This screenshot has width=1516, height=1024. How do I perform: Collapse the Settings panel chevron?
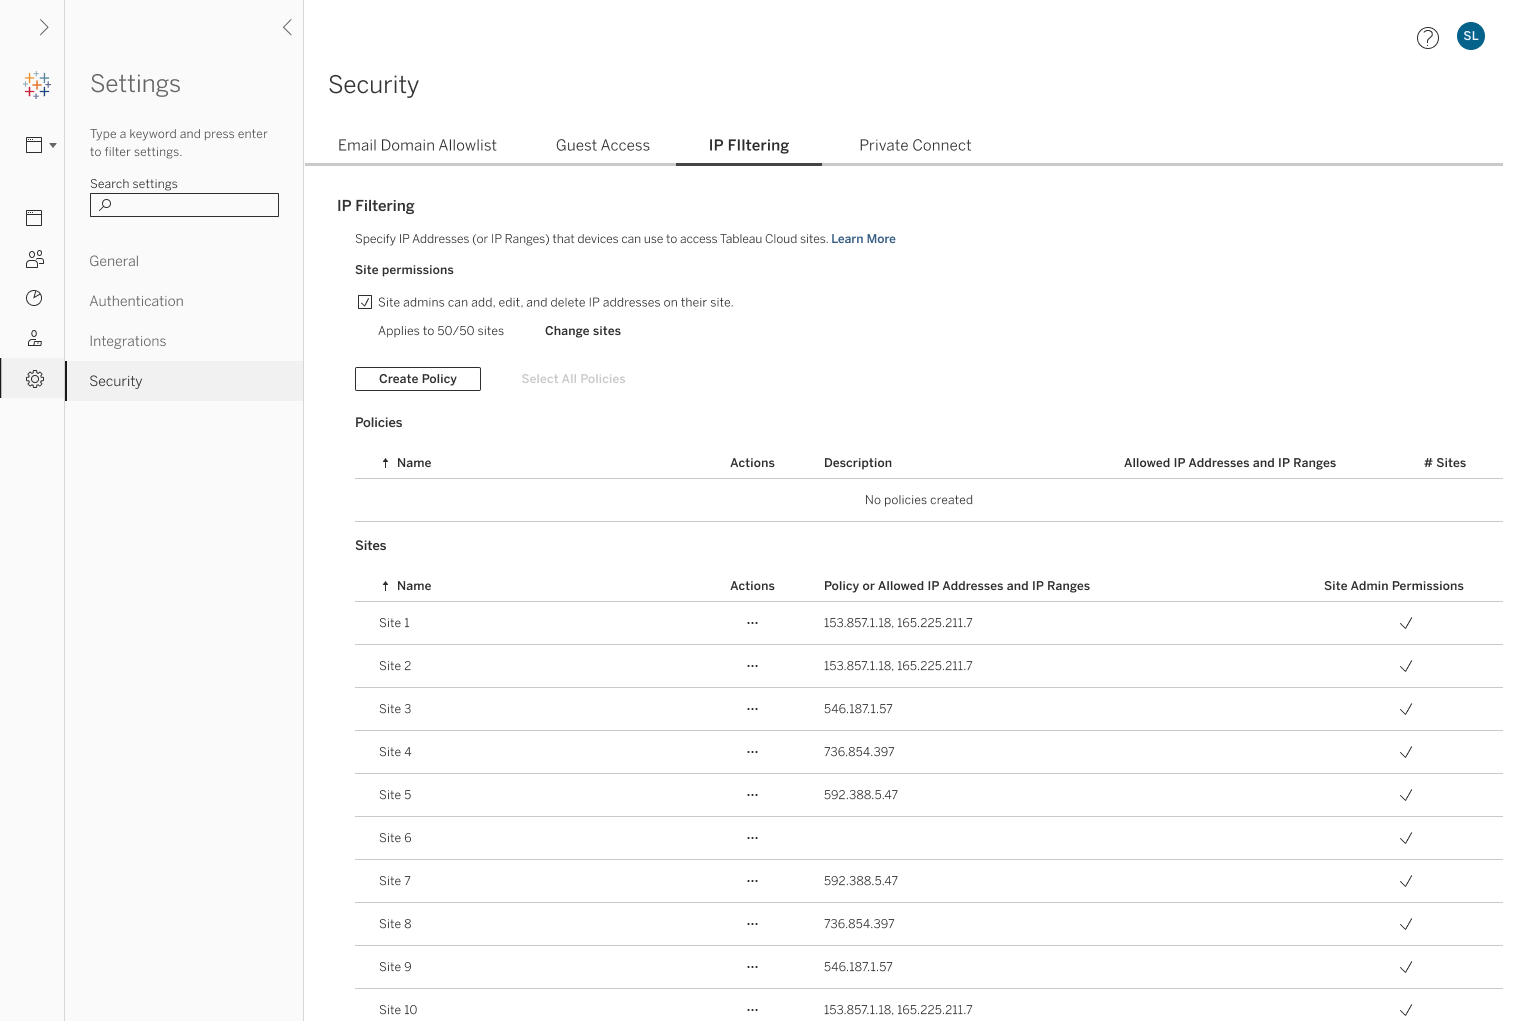287,28
